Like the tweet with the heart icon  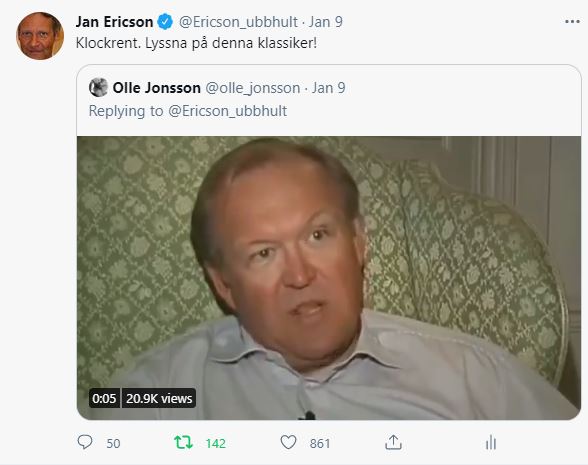(288, 442)
